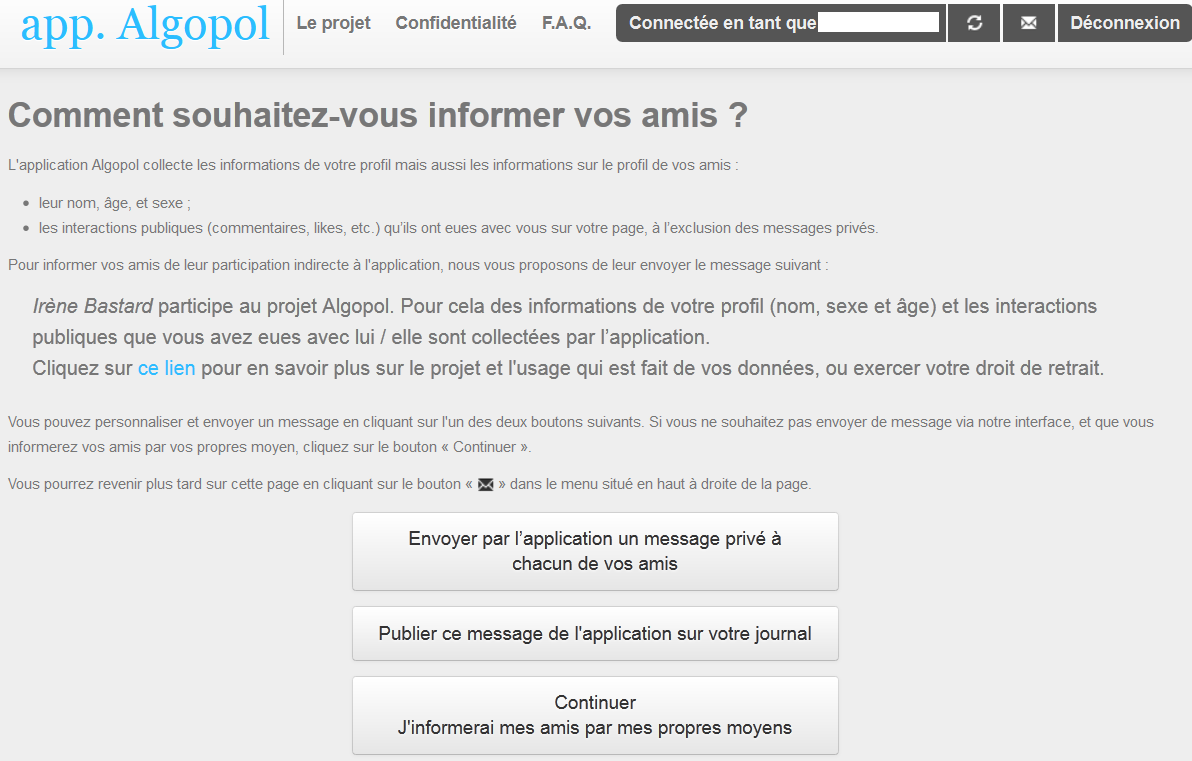Click the app. Algopol logo
The height and width of the screenshot is (761, 1192).
(x=145, y=25)
